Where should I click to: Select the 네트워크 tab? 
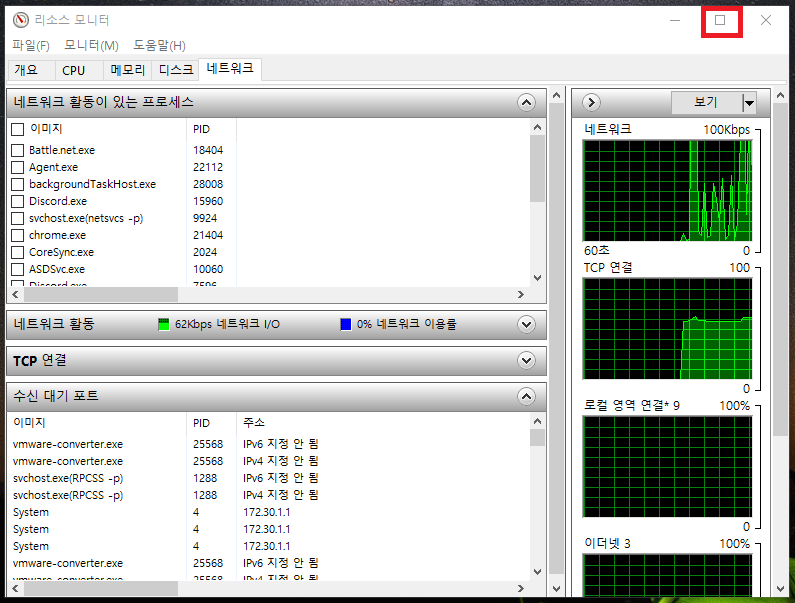coord(230,68)
